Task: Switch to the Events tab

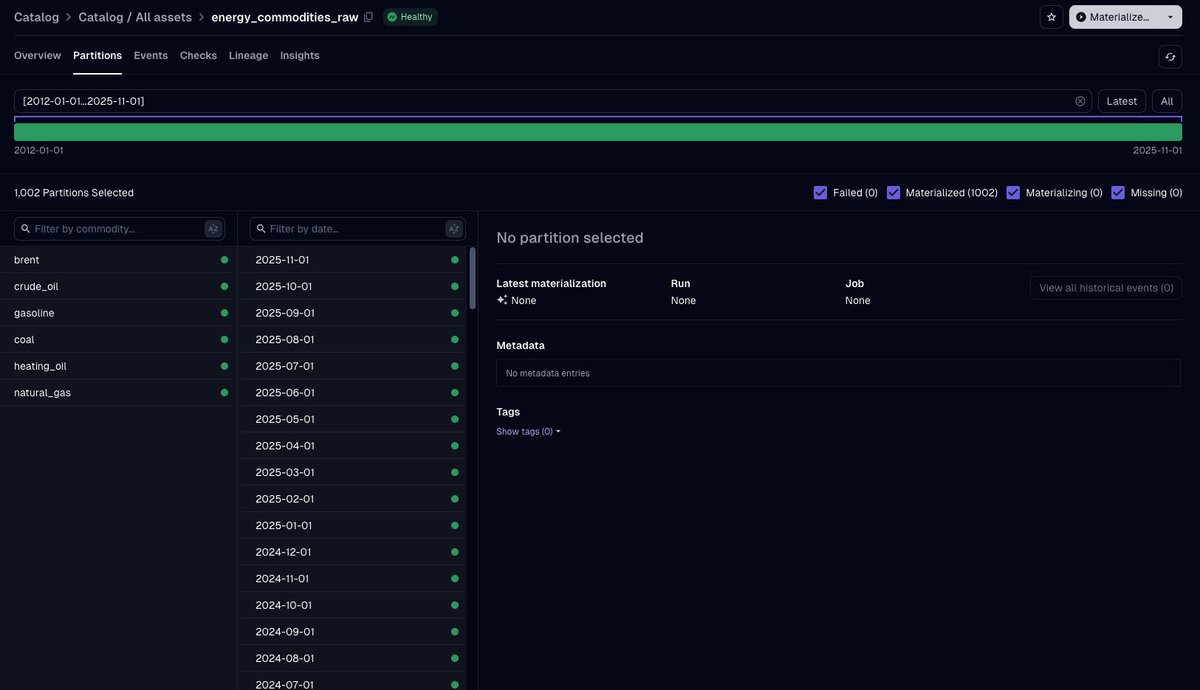Action: 151,55
